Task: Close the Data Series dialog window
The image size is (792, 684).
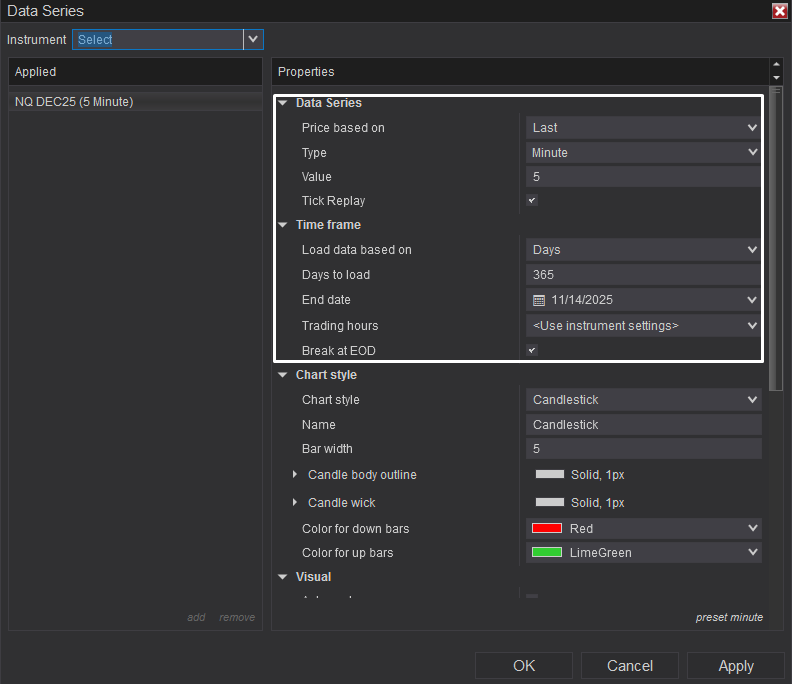Action: point(779,11)
